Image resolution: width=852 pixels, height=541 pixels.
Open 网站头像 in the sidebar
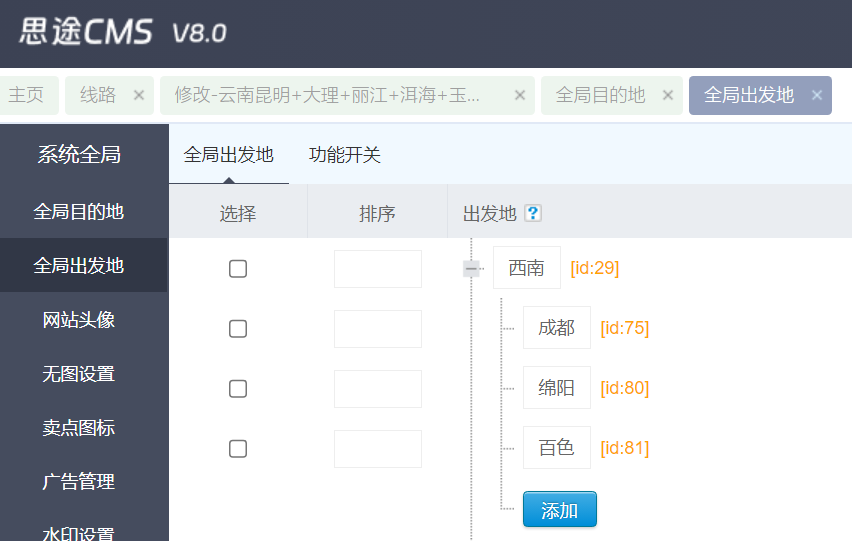point(79,320)
